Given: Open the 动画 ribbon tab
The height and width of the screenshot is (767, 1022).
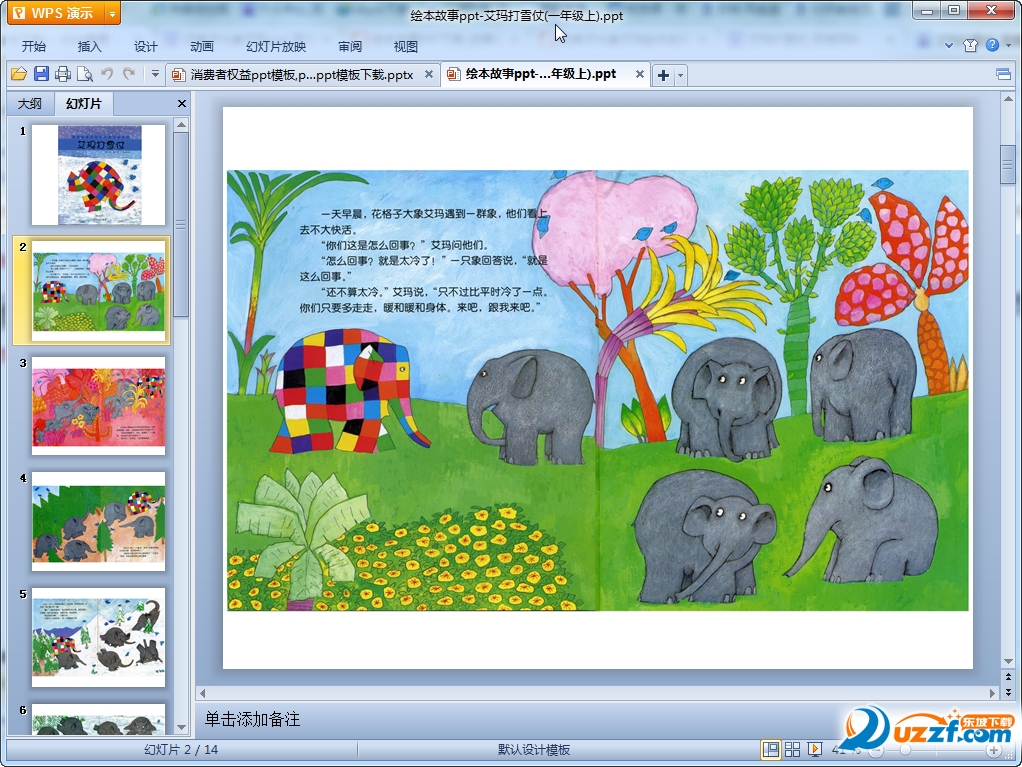Looking at the screenshot, I should [x=201, y=46].
